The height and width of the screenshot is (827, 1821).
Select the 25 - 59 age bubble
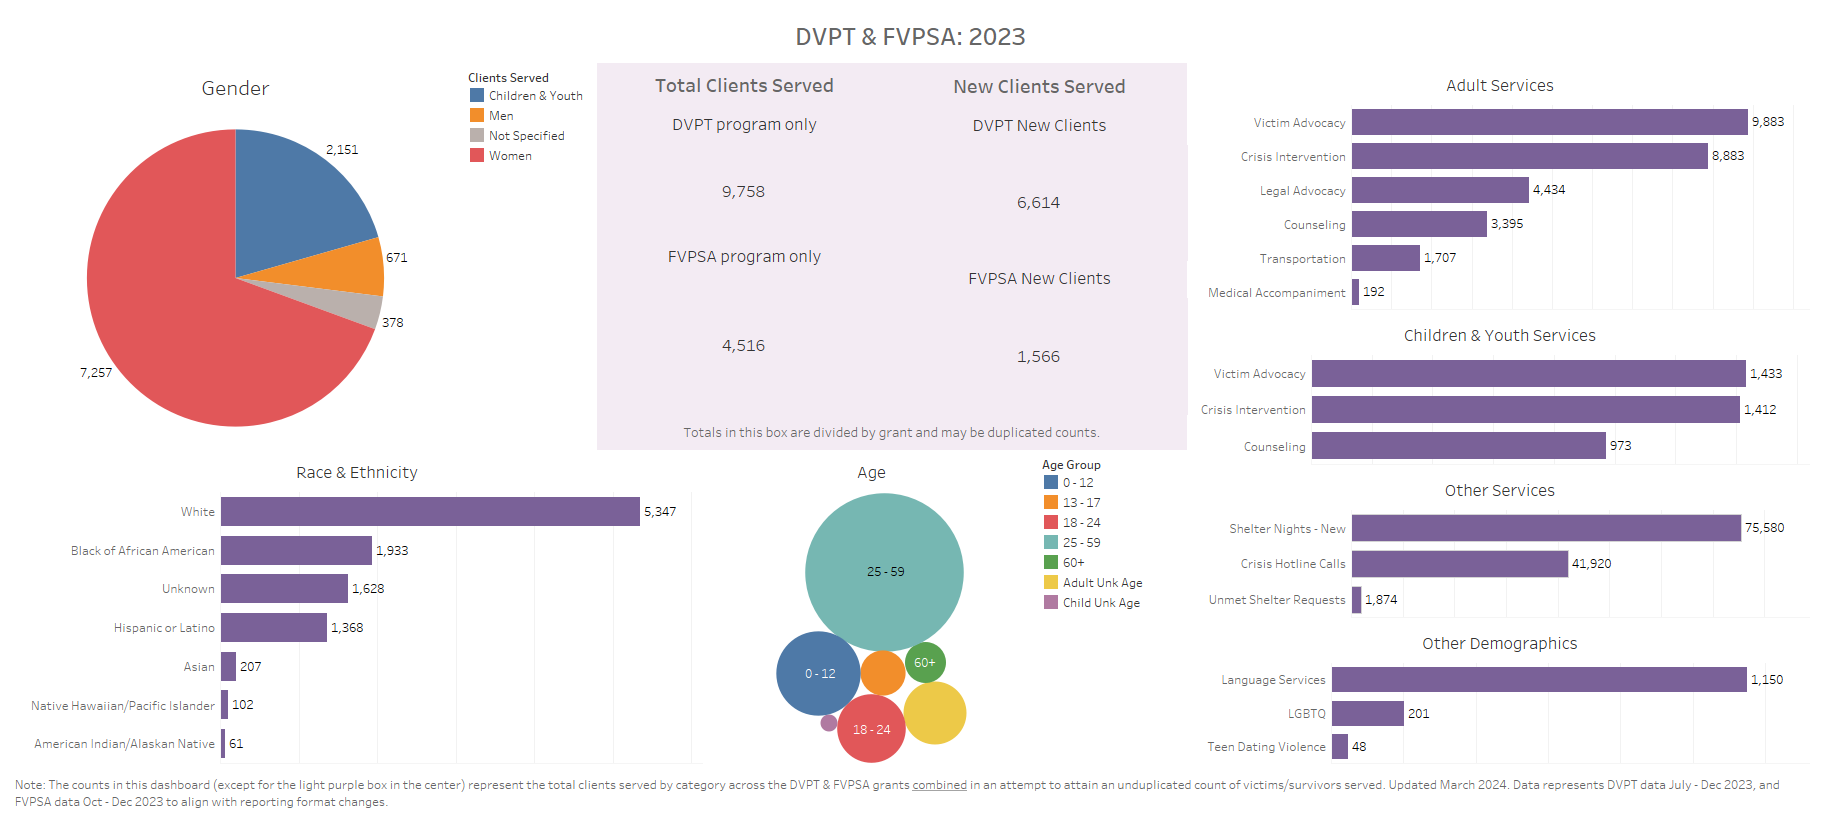point(884,572)
